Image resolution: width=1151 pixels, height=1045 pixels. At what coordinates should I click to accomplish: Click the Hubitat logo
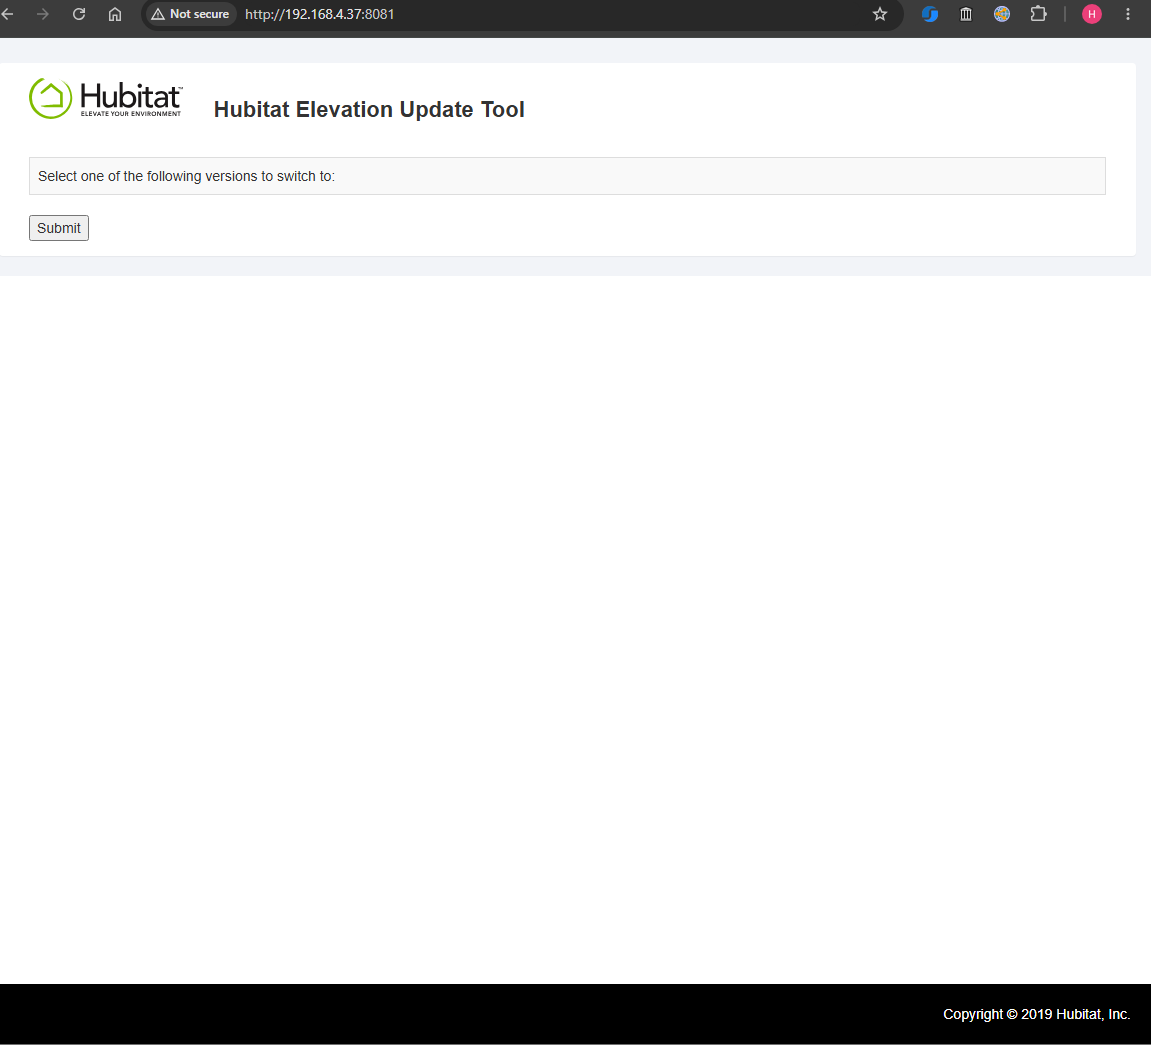pos(106,98)
